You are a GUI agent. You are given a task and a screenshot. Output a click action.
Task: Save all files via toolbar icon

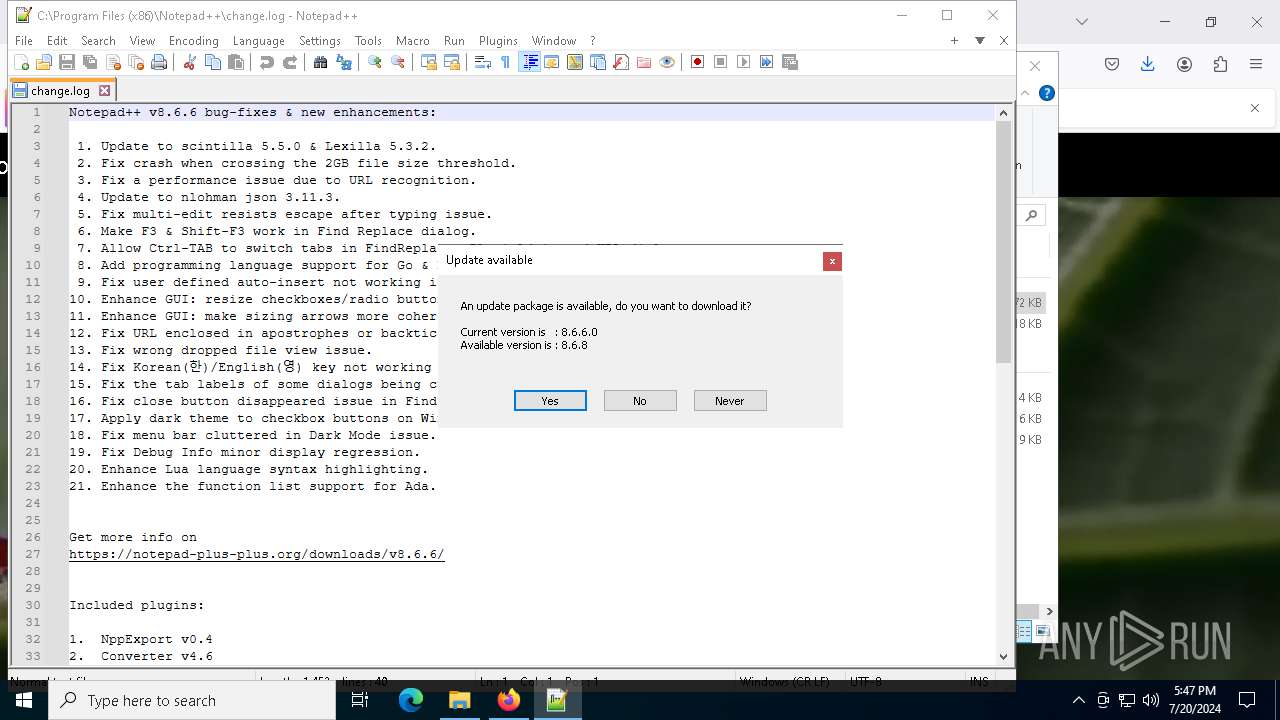tap(90, 62)
